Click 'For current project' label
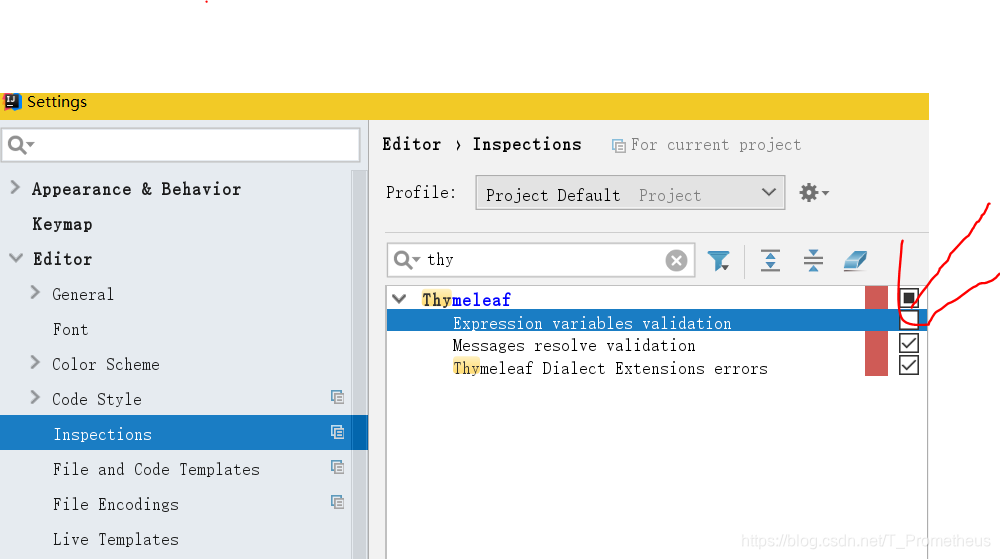1000x559 pixels. click(x=716, y=145)
